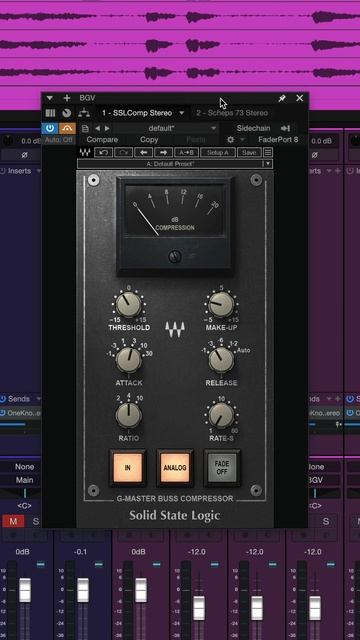Select the top purple audio waveform clip
This screenshot has height=640, width=360.
(180, 17)
